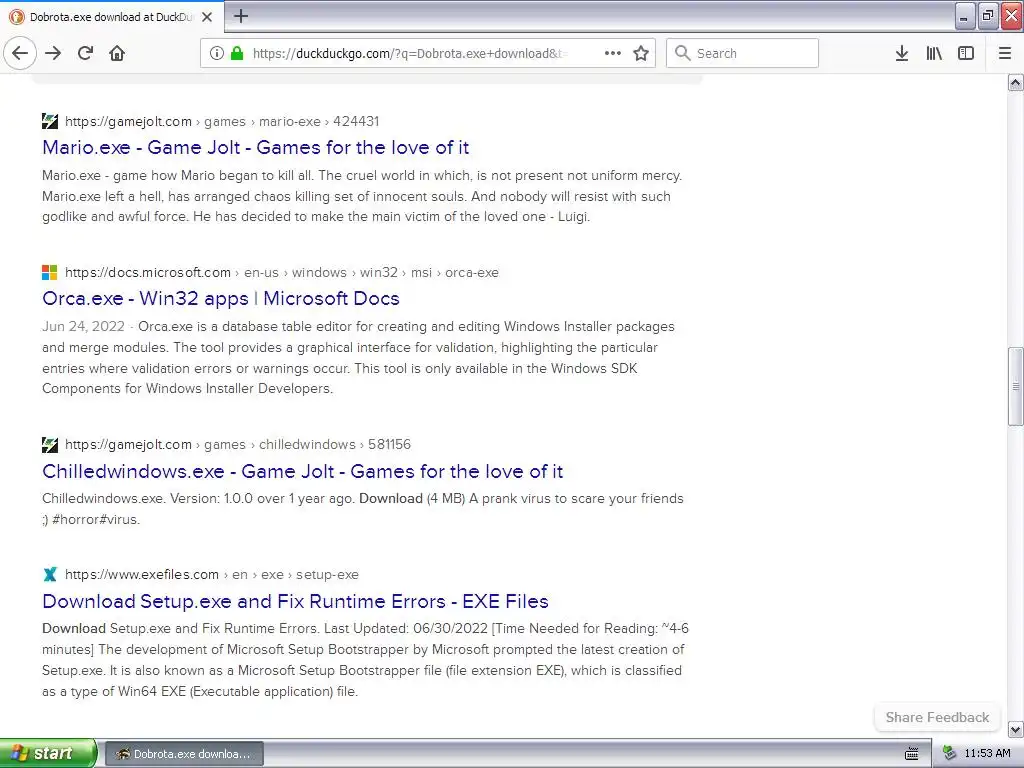Click 'Last Updated: 06/30/2022' snippet text
Screen dimensions: 1024x768
point(406,628)
